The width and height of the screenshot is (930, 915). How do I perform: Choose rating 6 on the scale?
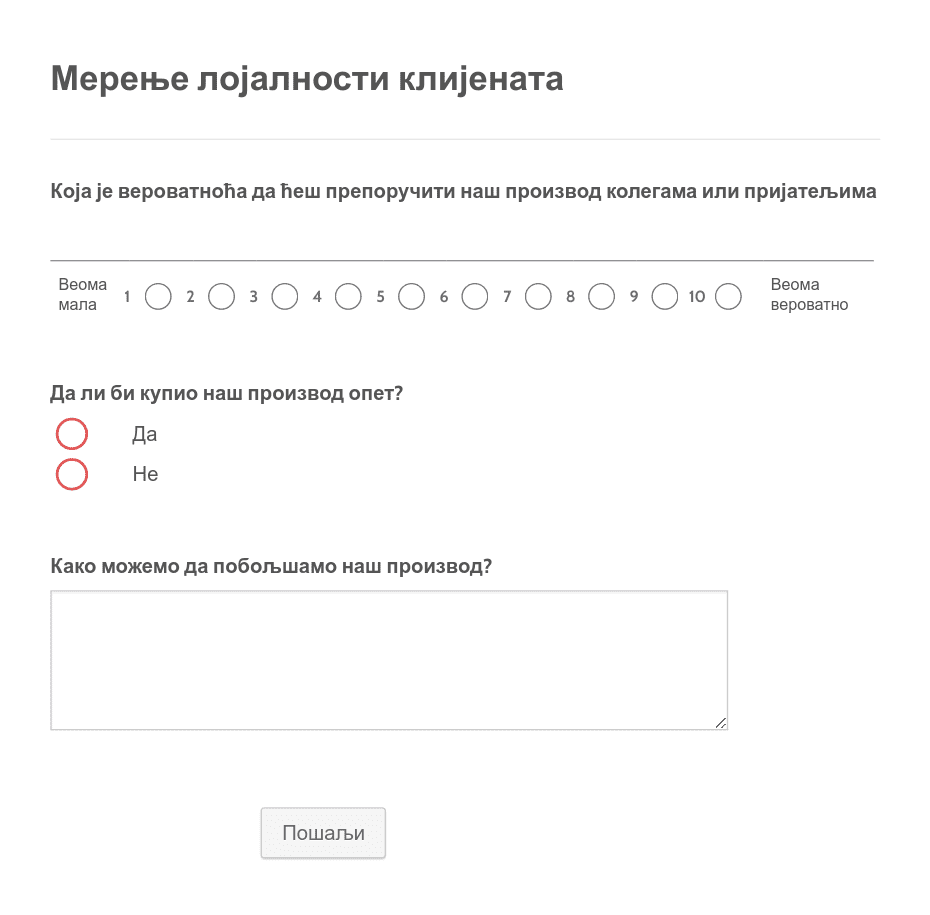[474, 297]
